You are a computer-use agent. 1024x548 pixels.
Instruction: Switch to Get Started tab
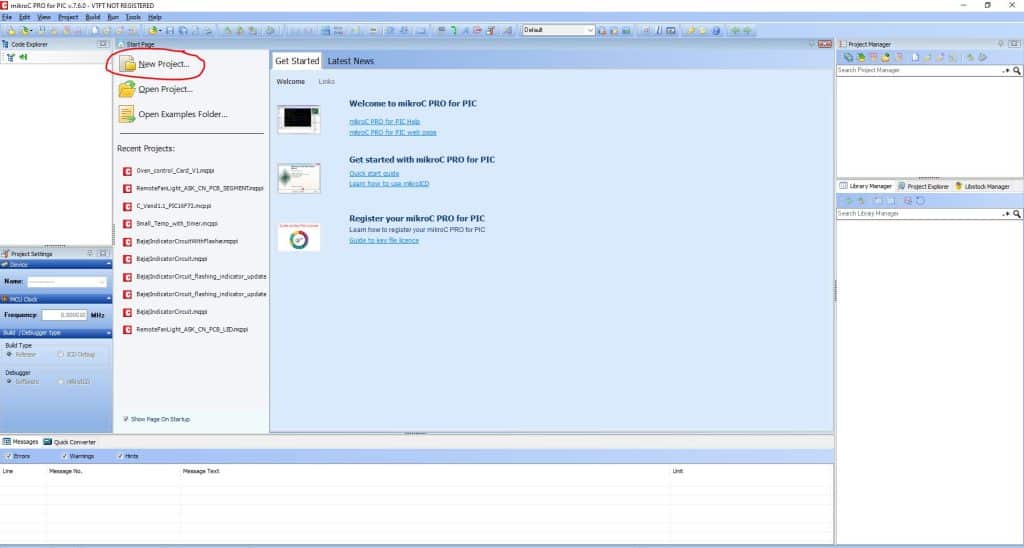297,61
